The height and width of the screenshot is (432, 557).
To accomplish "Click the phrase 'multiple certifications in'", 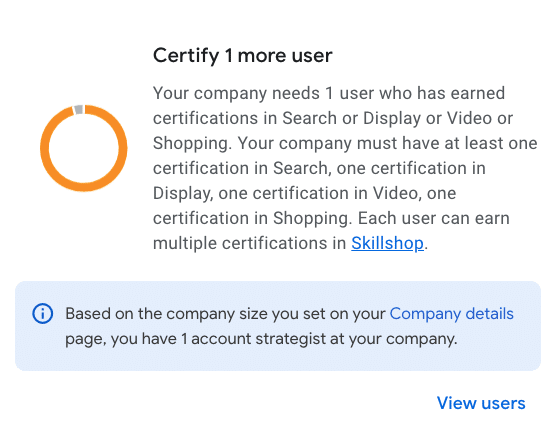I will 249,243.
